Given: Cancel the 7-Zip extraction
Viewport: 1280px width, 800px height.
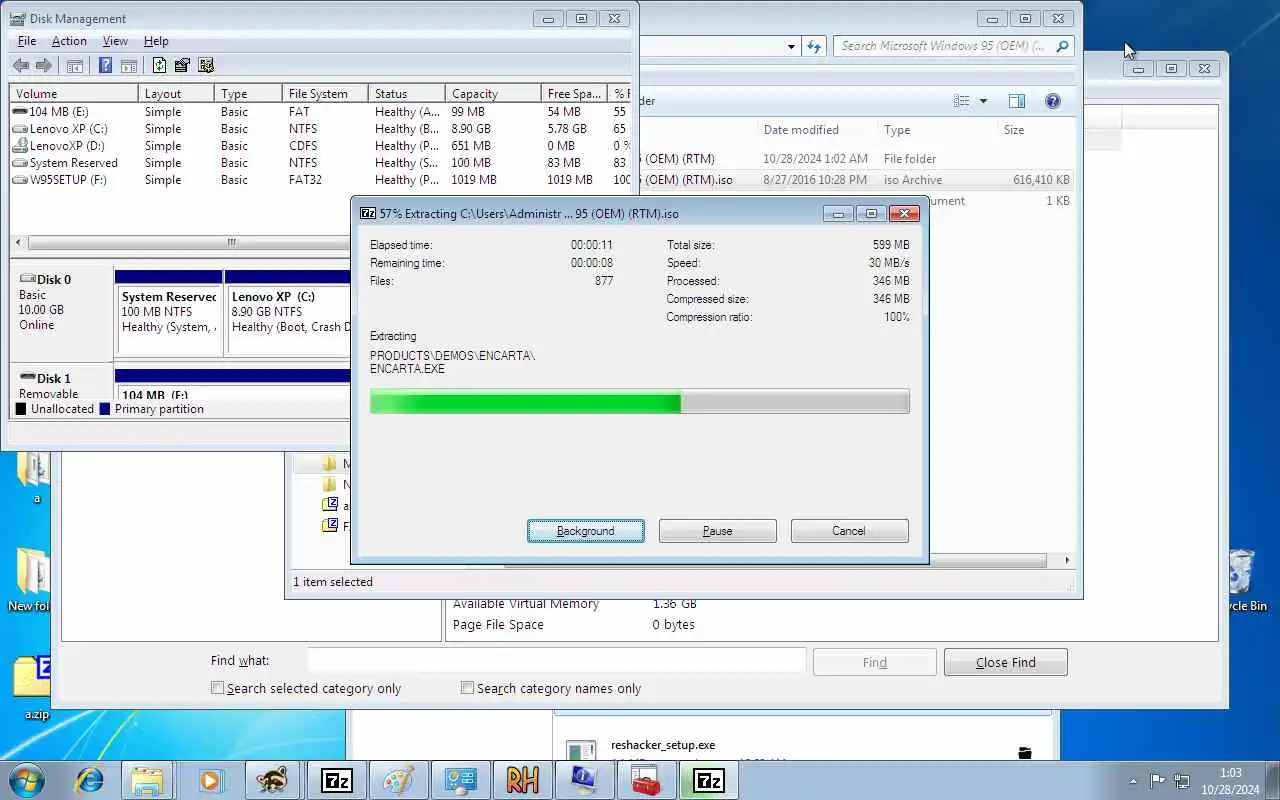Looking at the screenshot, I should tap(849, 531).
